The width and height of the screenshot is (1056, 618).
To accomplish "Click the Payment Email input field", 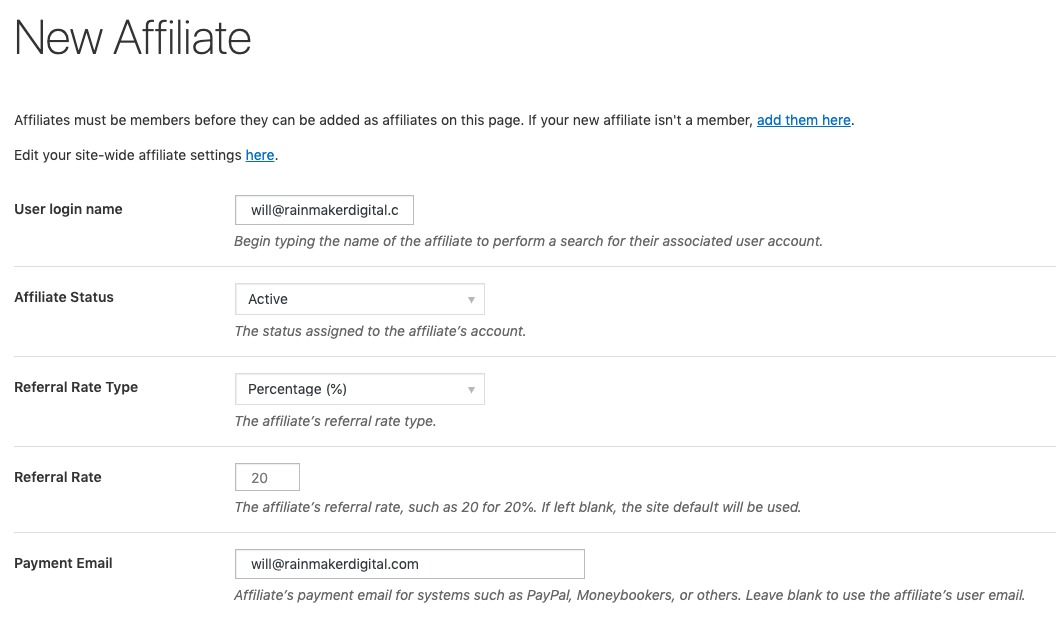I will click(x=409, y=564).
